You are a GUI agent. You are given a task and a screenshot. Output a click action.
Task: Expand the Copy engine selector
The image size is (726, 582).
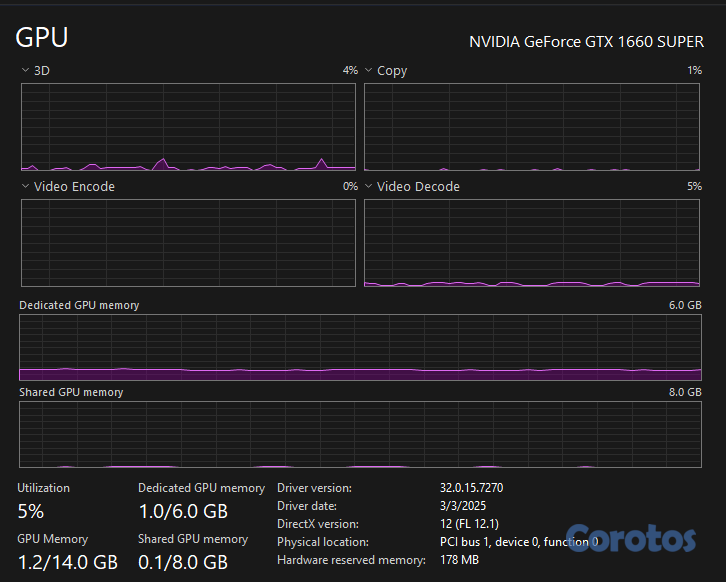[x=368, y=71]
